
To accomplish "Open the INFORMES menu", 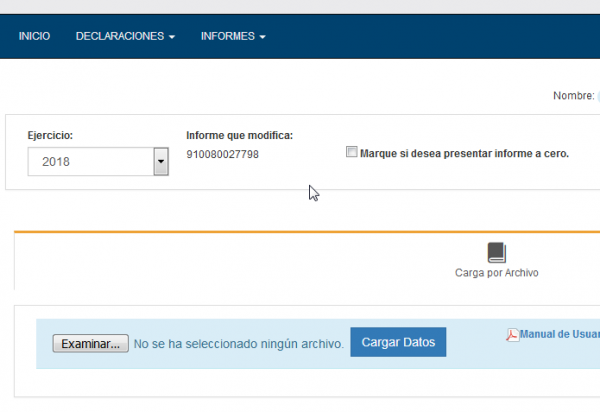I will pos(227,36).
